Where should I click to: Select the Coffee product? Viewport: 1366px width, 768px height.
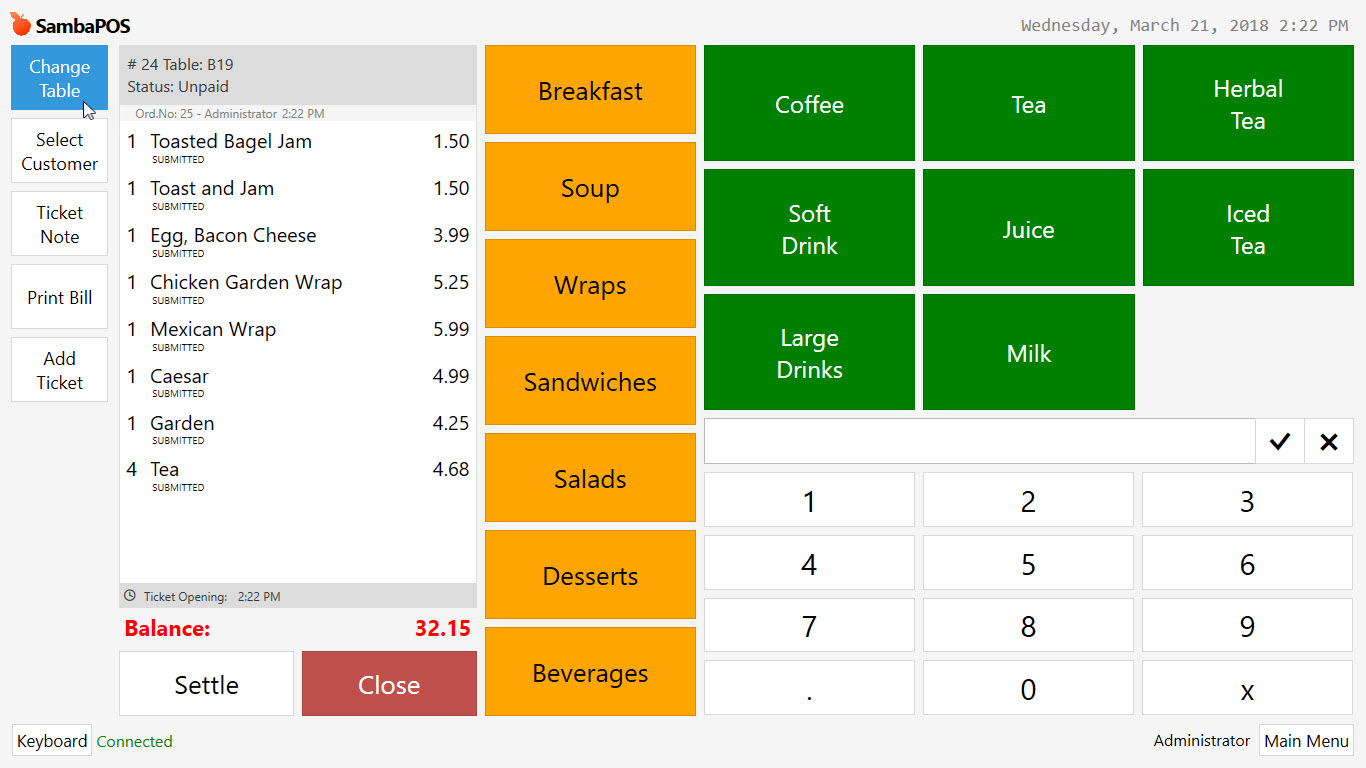pos(808,103)
